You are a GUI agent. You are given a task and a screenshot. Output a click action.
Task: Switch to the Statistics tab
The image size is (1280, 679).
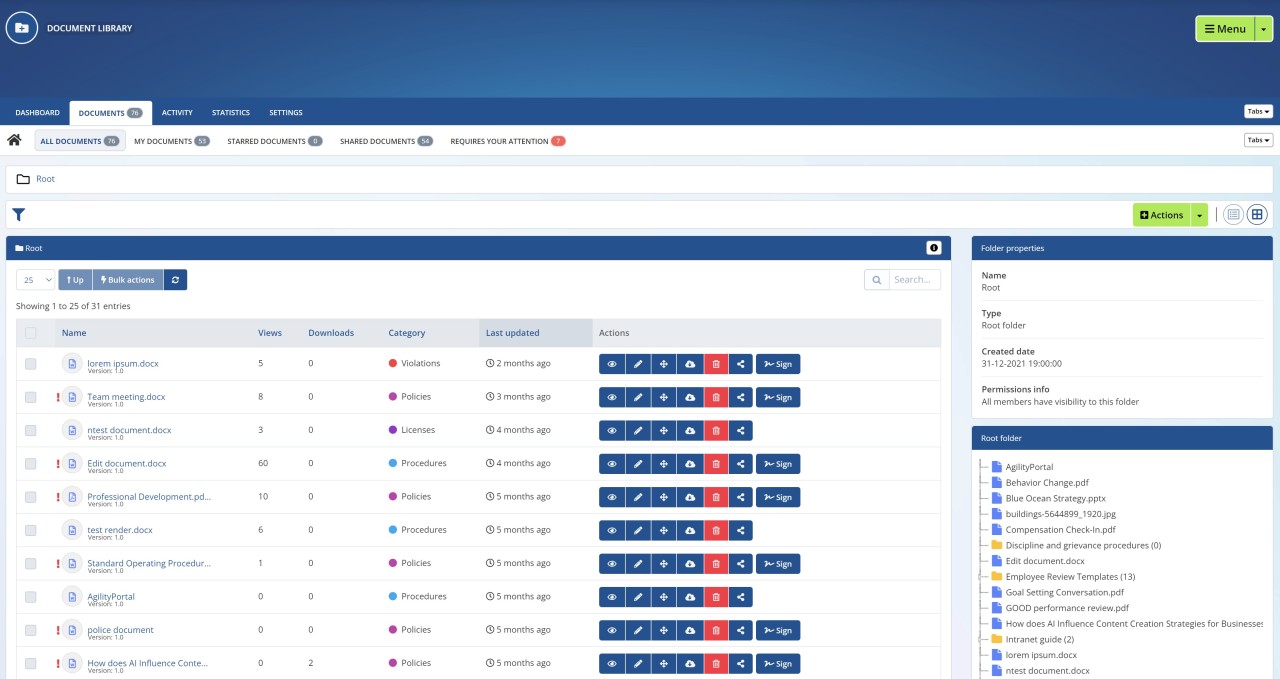[x=231, y=113]
